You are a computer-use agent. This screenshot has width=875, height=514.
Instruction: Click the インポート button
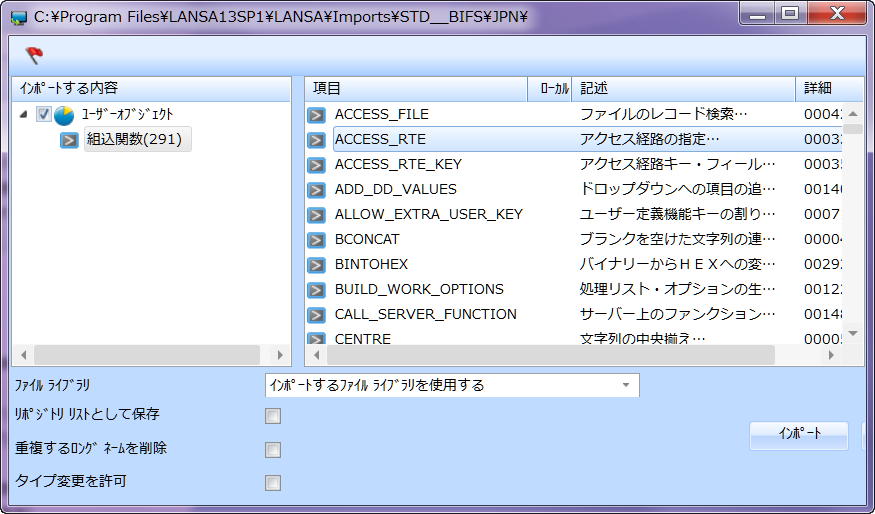[799, 435]
